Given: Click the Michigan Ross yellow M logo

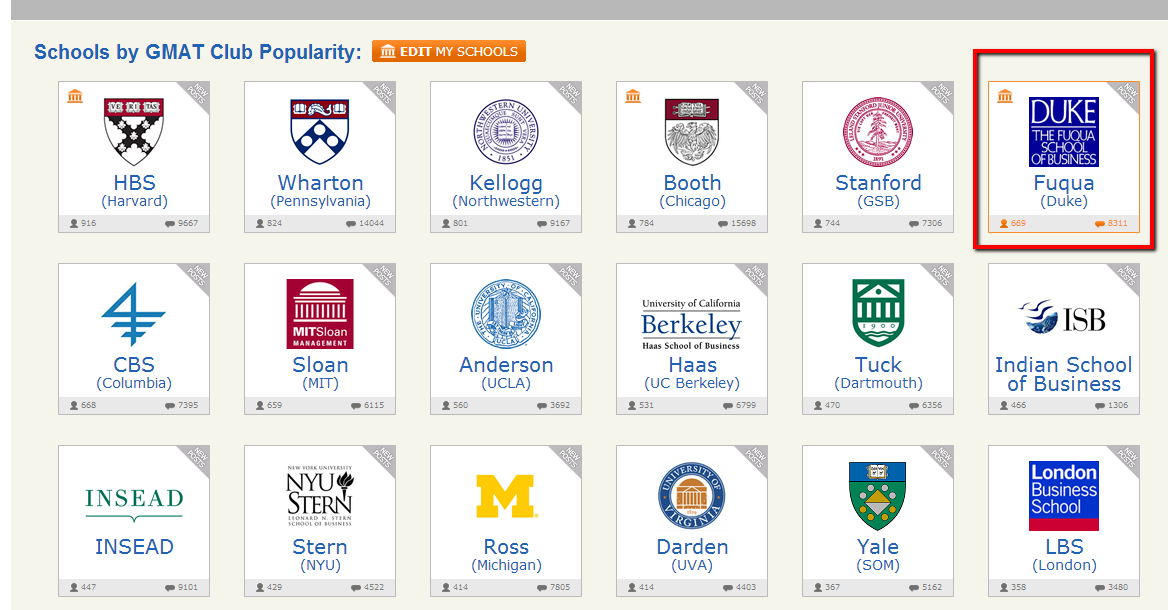Looking at the screenshot, I should coord(506,495).
